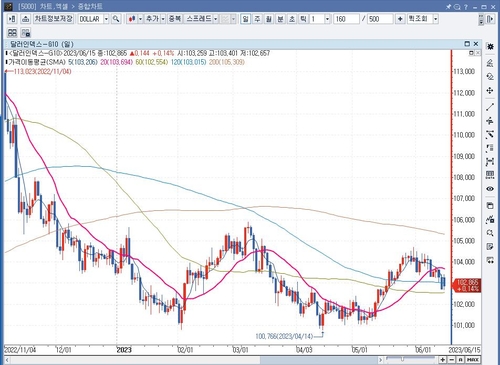Click the 중복 overlay button
The height and width of the screenshot is (365, 500).
pyautogui.click(x=174, y=19)
